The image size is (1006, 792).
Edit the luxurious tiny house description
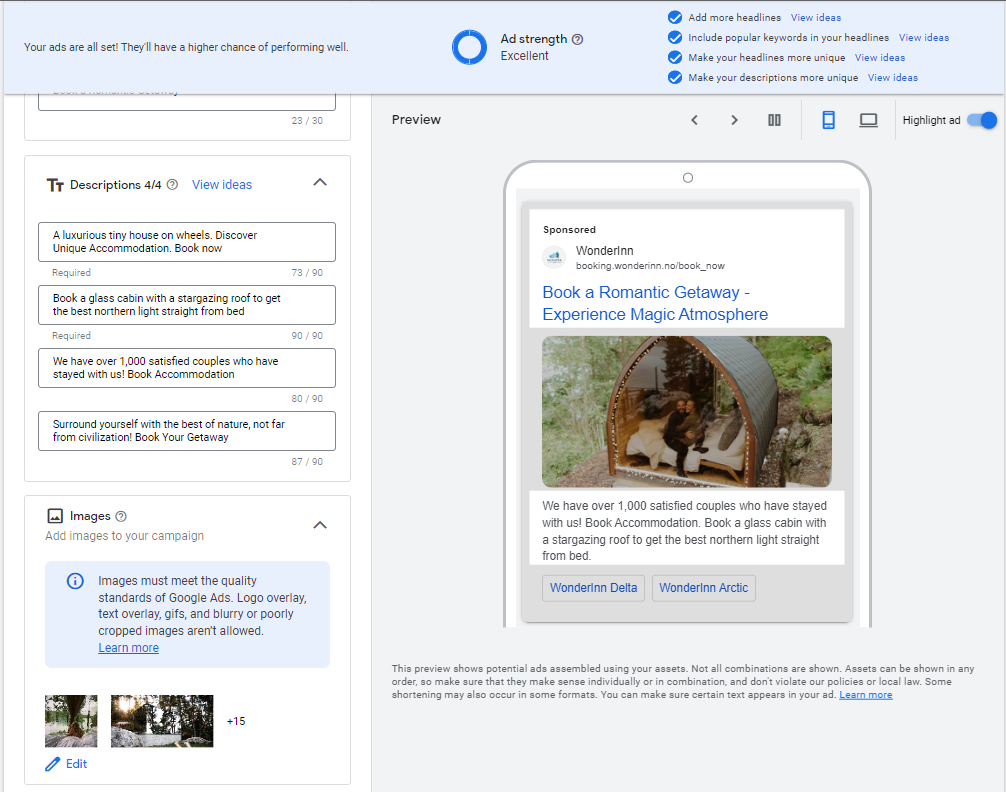(187, 242)
